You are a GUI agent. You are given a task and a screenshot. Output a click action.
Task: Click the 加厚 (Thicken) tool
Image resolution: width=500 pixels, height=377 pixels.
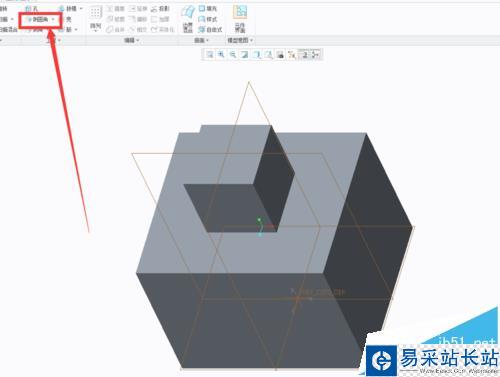tap(160, 19)
